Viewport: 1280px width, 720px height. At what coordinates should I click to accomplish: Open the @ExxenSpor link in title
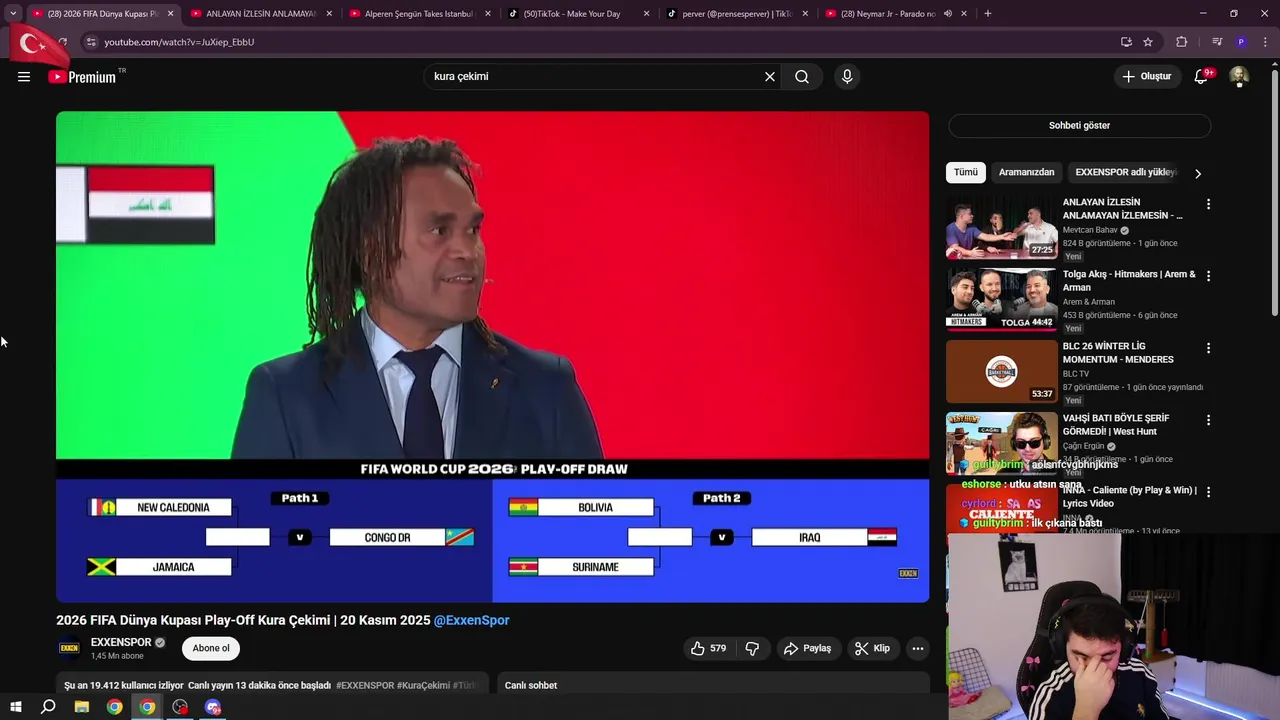coord(471,620)
